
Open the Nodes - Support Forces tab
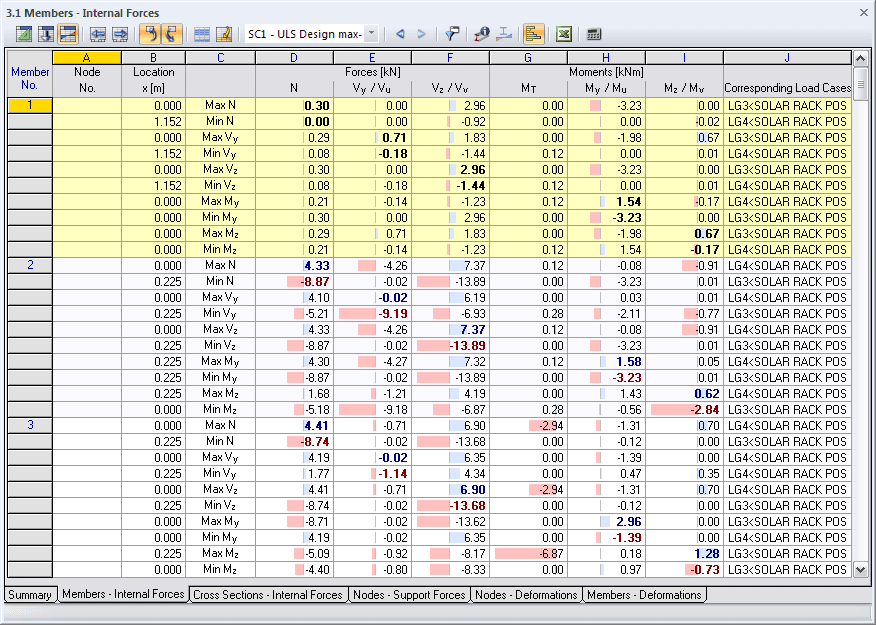coord(407,594)
